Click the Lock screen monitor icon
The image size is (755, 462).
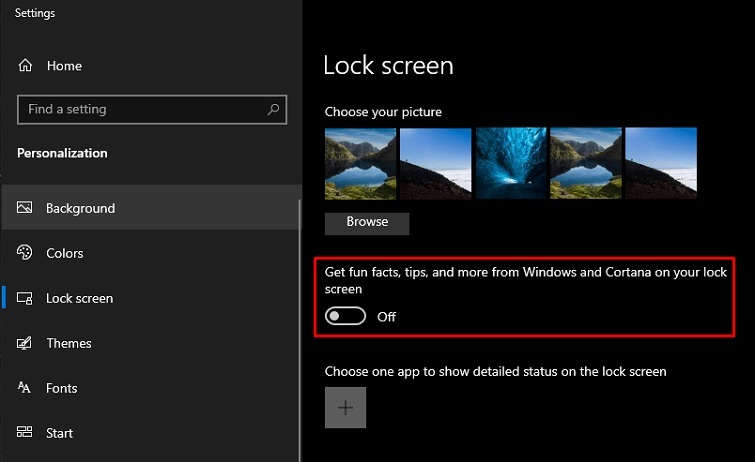pos(25,298)
